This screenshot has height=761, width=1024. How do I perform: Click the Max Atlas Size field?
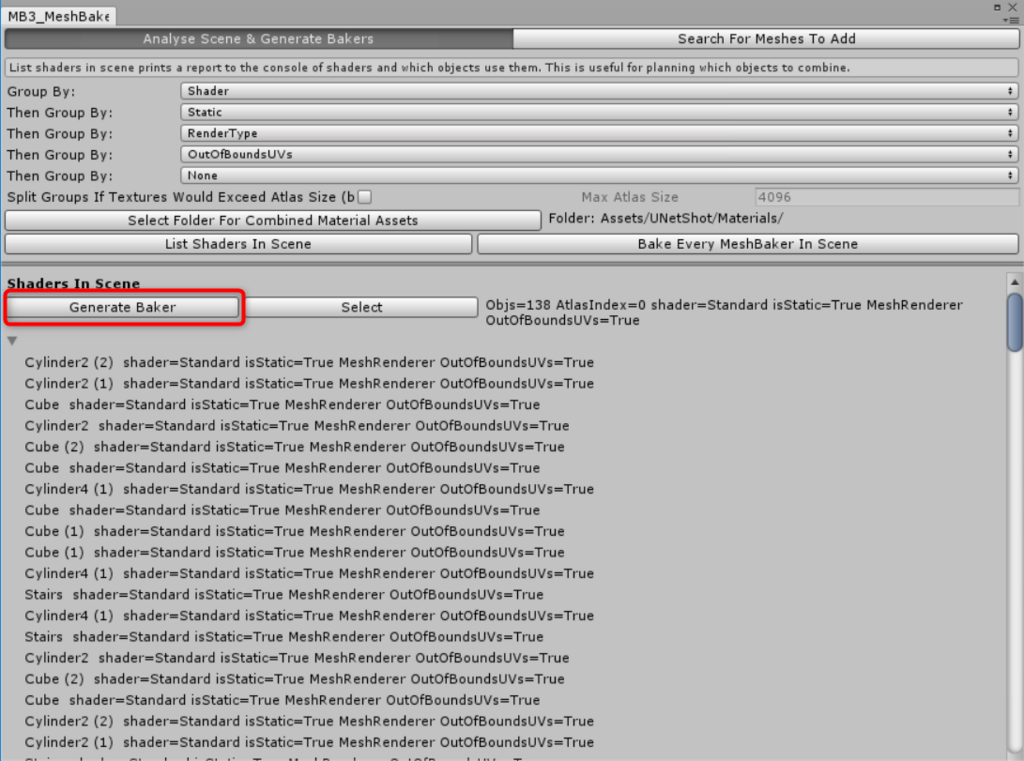pos(886,197)
